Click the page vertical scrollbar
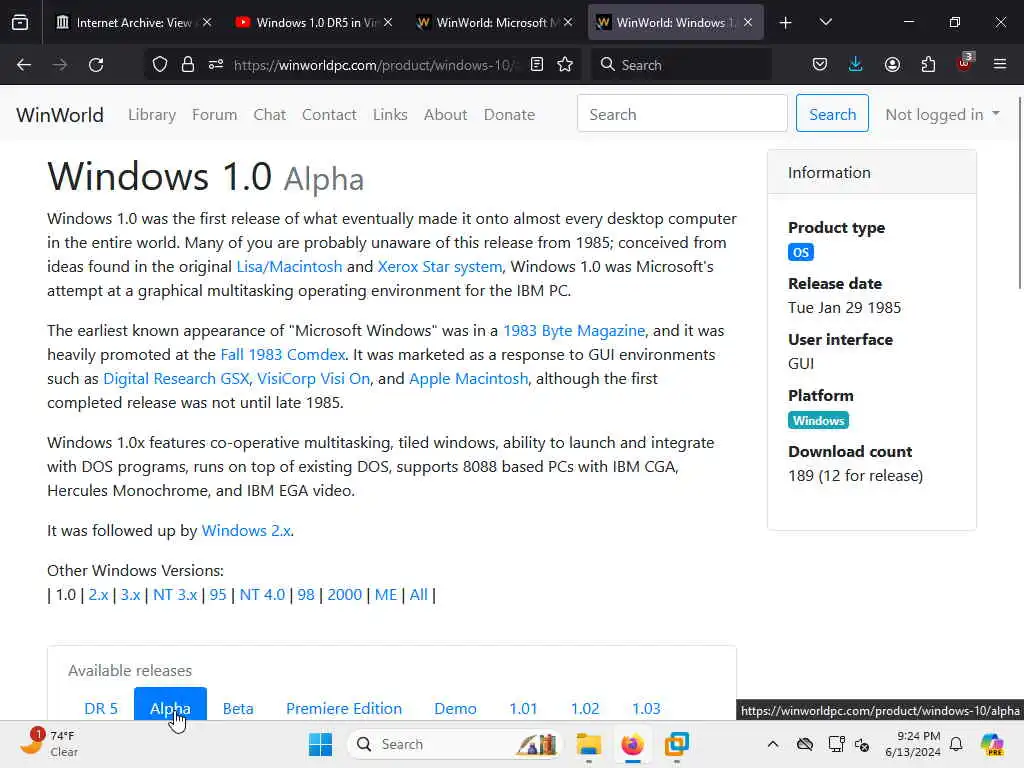 point(1019,193)
